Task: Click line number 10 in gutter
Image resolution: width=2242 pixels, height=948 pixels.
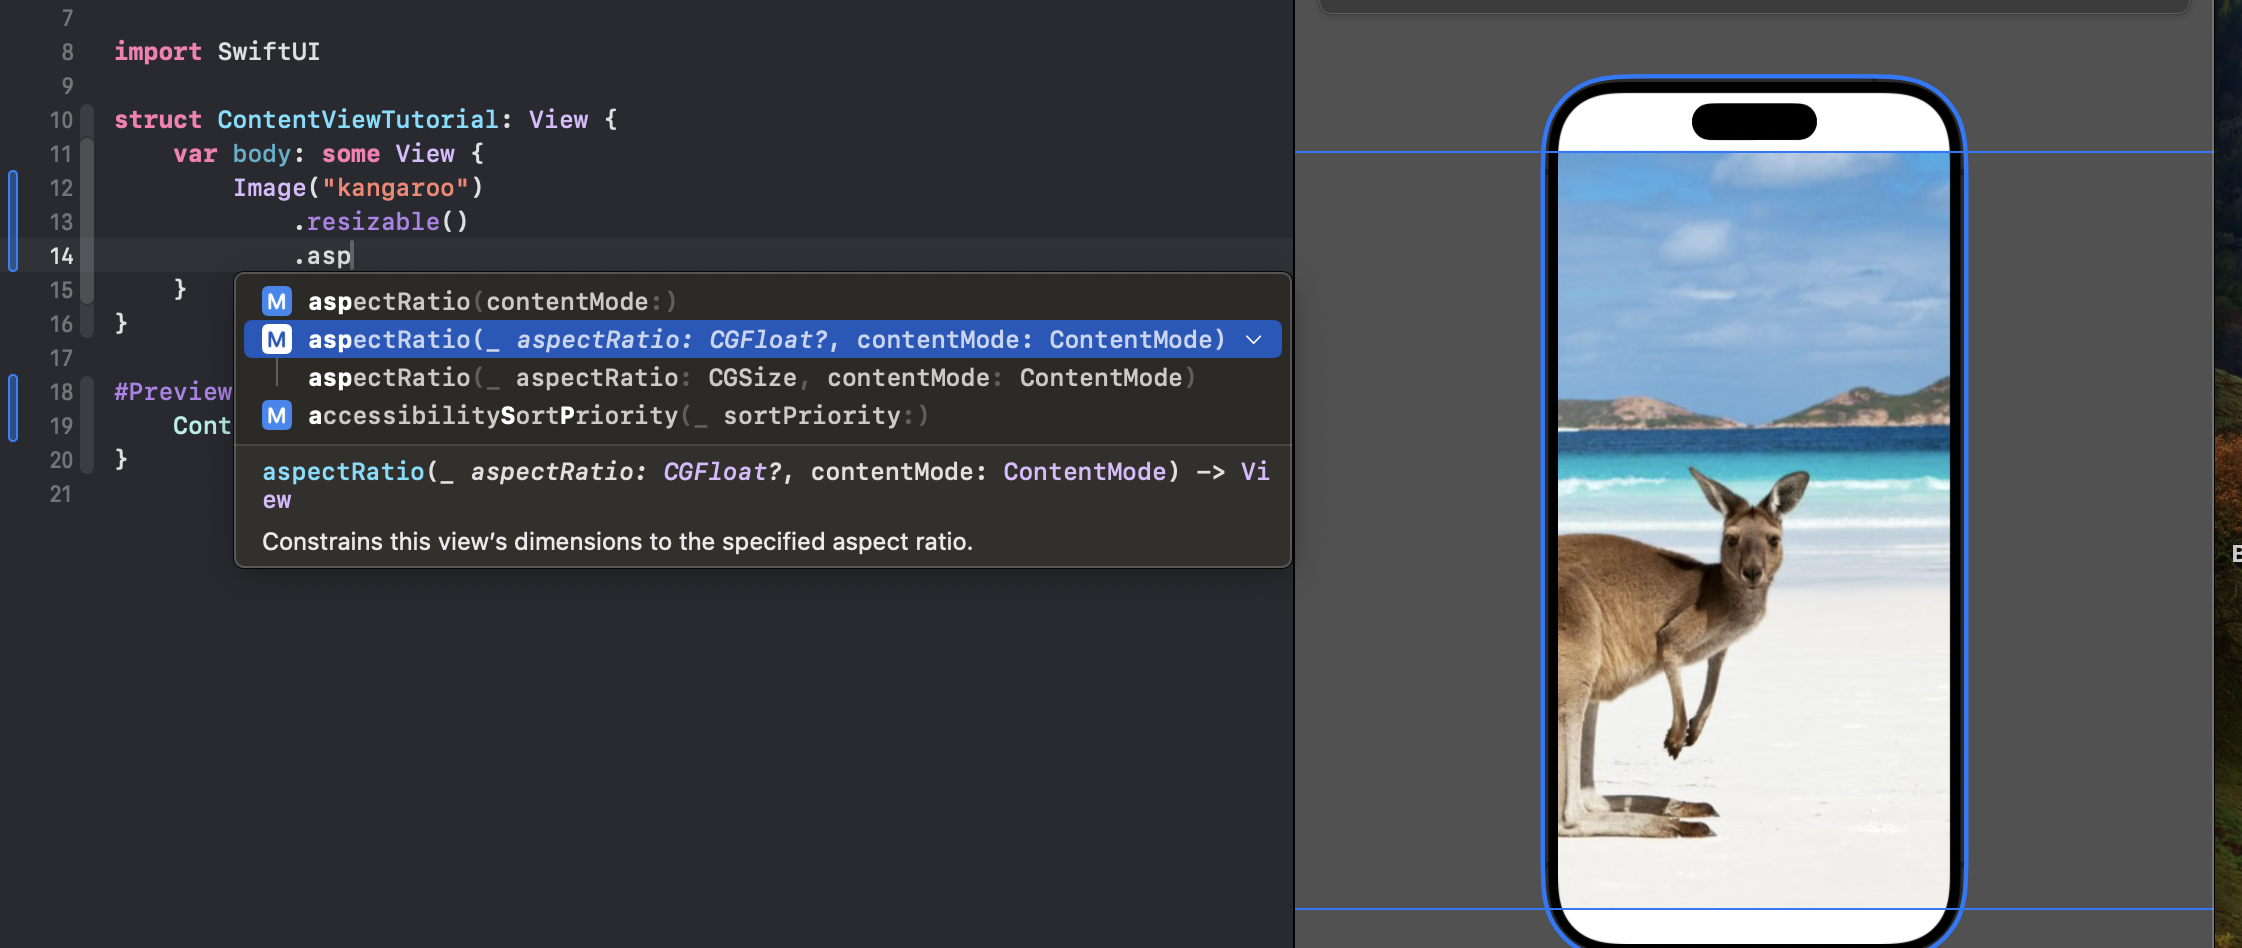Action: pyautogui.click(x=61, y=120)
